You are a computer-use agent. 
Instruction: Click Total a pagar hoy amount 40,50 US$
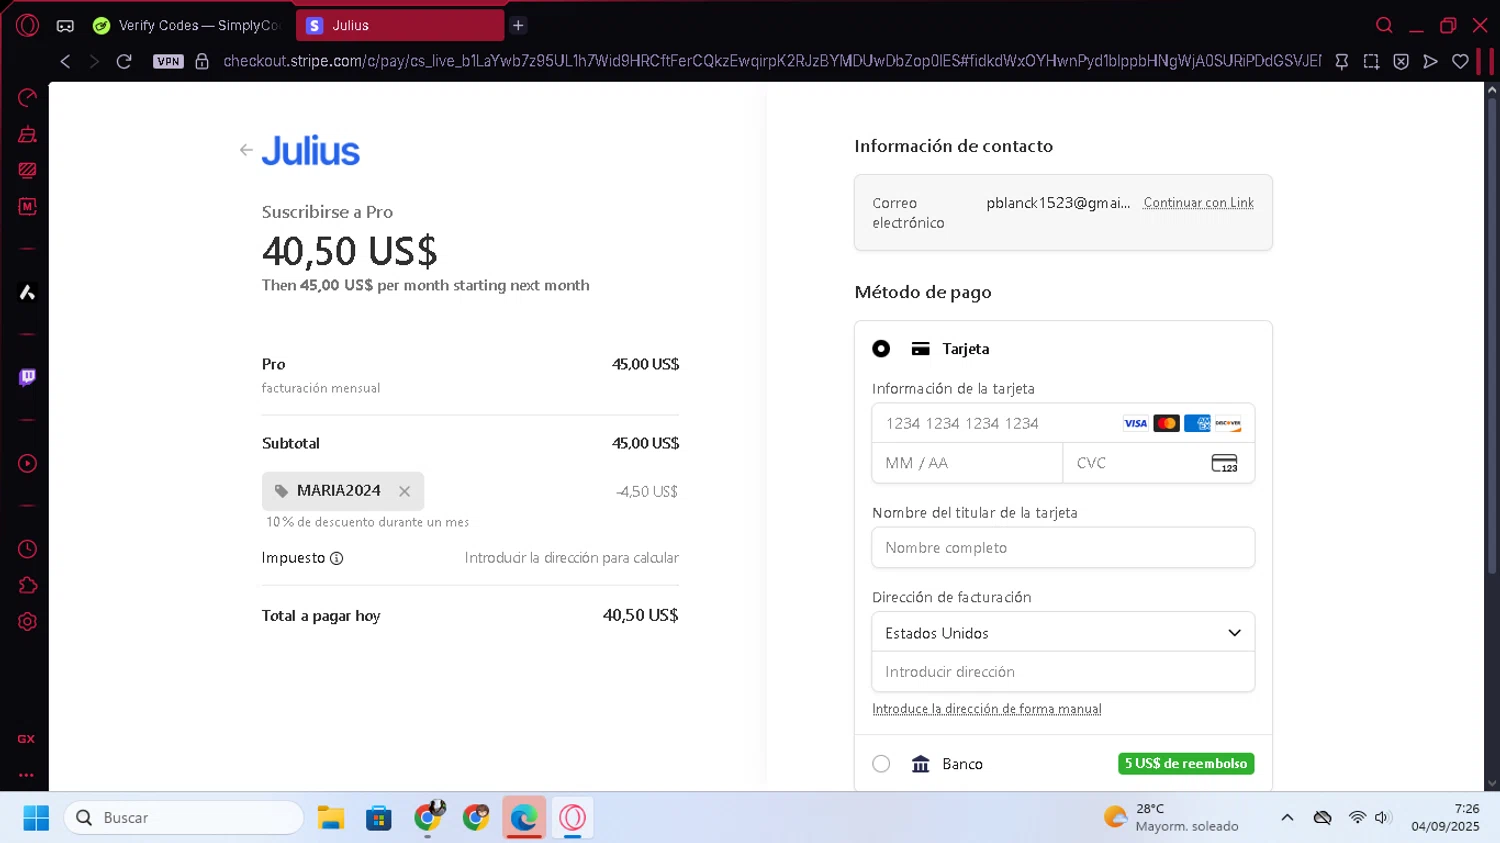[x=640, y=616]
